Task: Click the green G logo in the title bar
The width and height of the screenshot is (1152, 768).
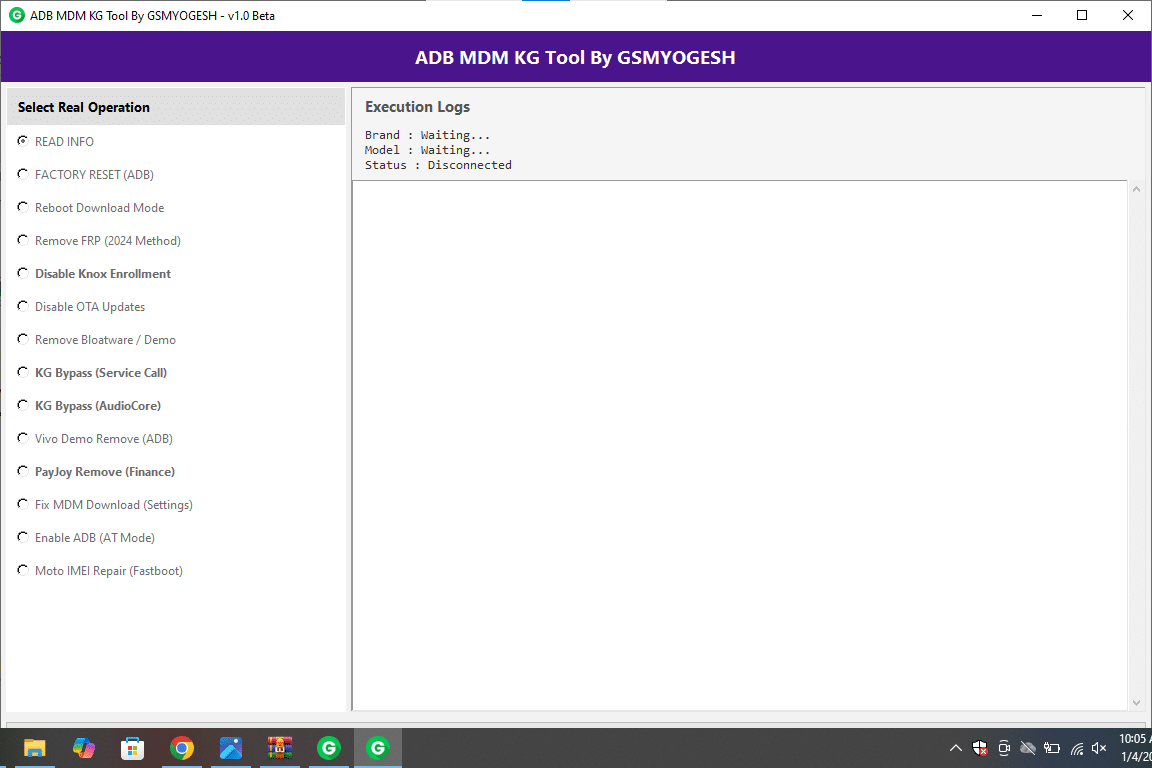Action: pos(15,15)
